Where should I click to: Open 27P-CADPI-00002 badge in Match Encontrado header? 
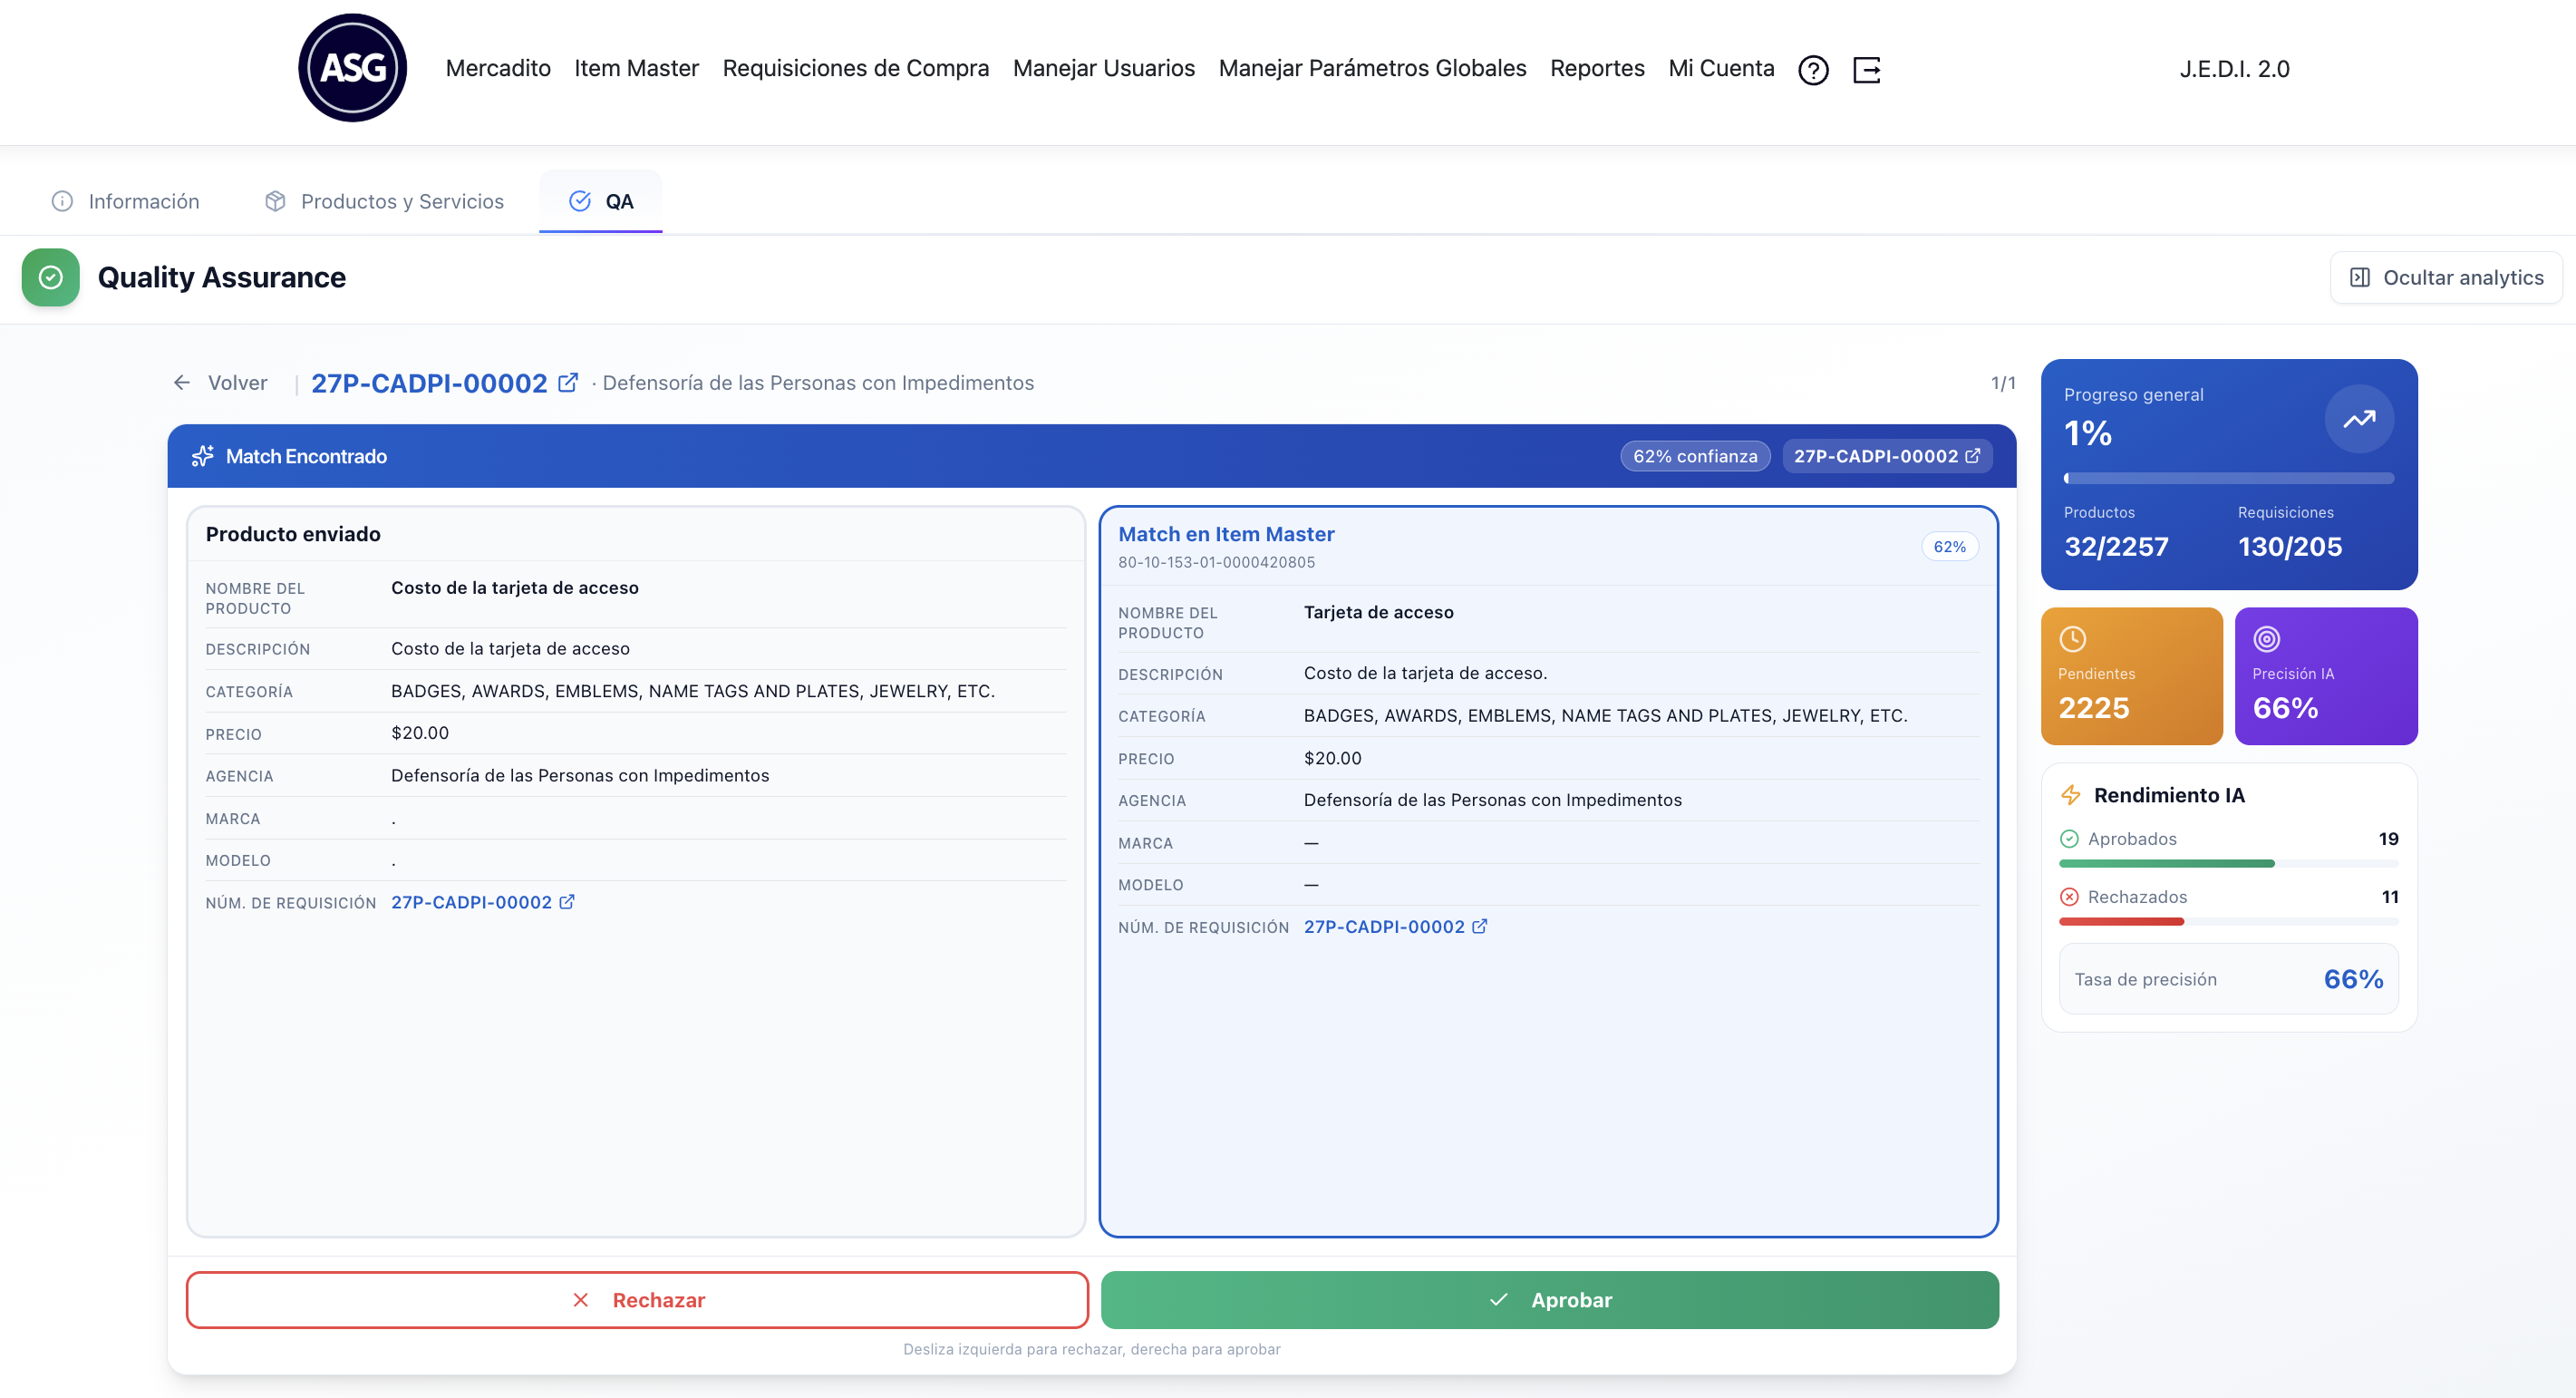pyautogui.click(x=1887, y=456)
